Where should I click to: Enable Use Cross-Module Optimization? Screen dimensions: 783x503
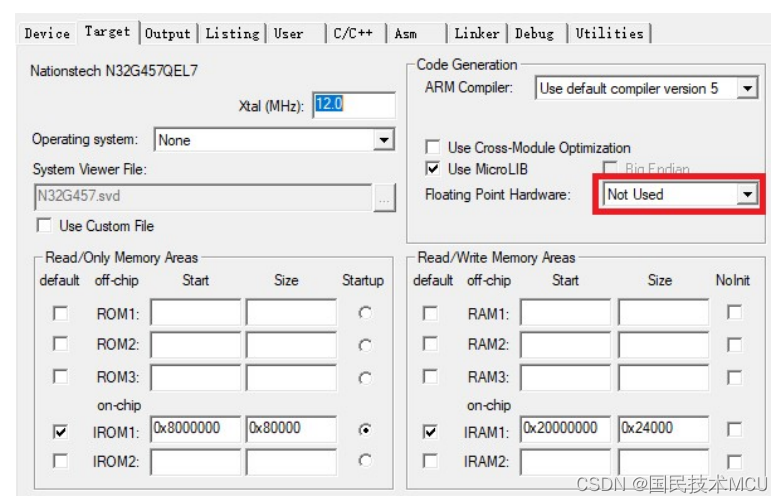tap(432, 147)
